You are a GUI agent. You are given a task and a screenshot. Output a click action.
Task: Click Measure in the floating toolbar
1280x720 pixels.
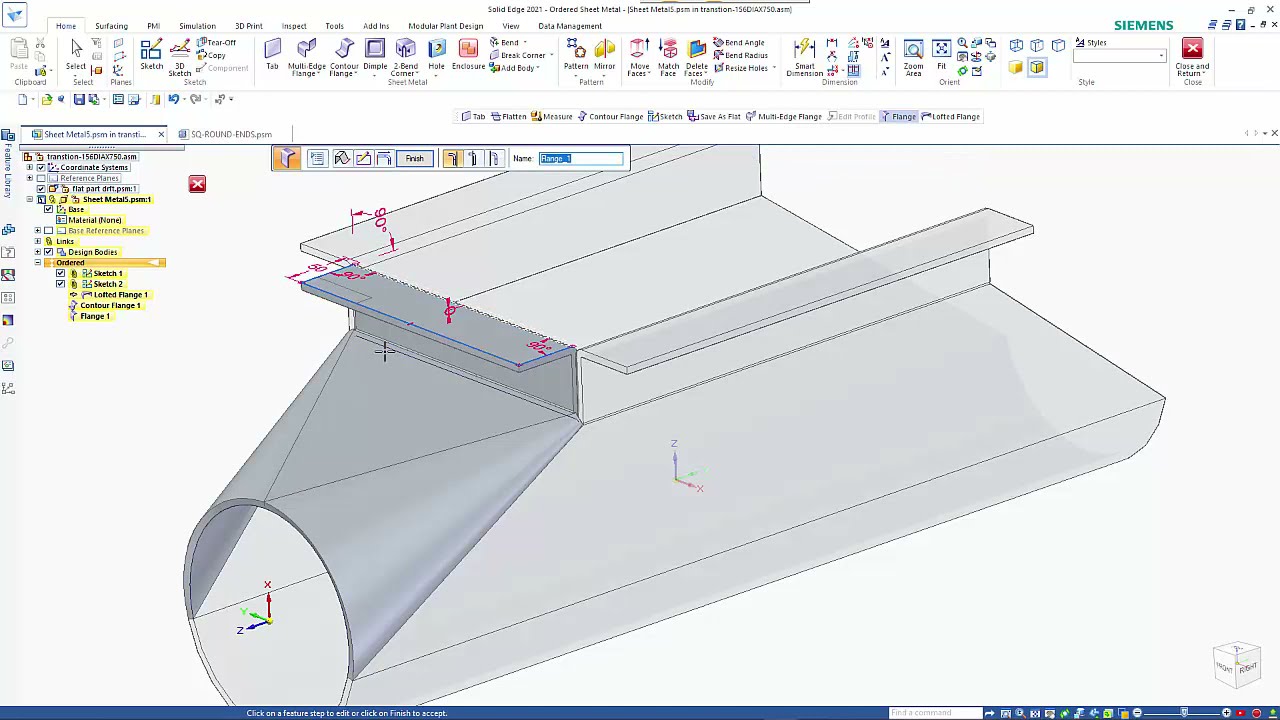[x=552, y=117]
